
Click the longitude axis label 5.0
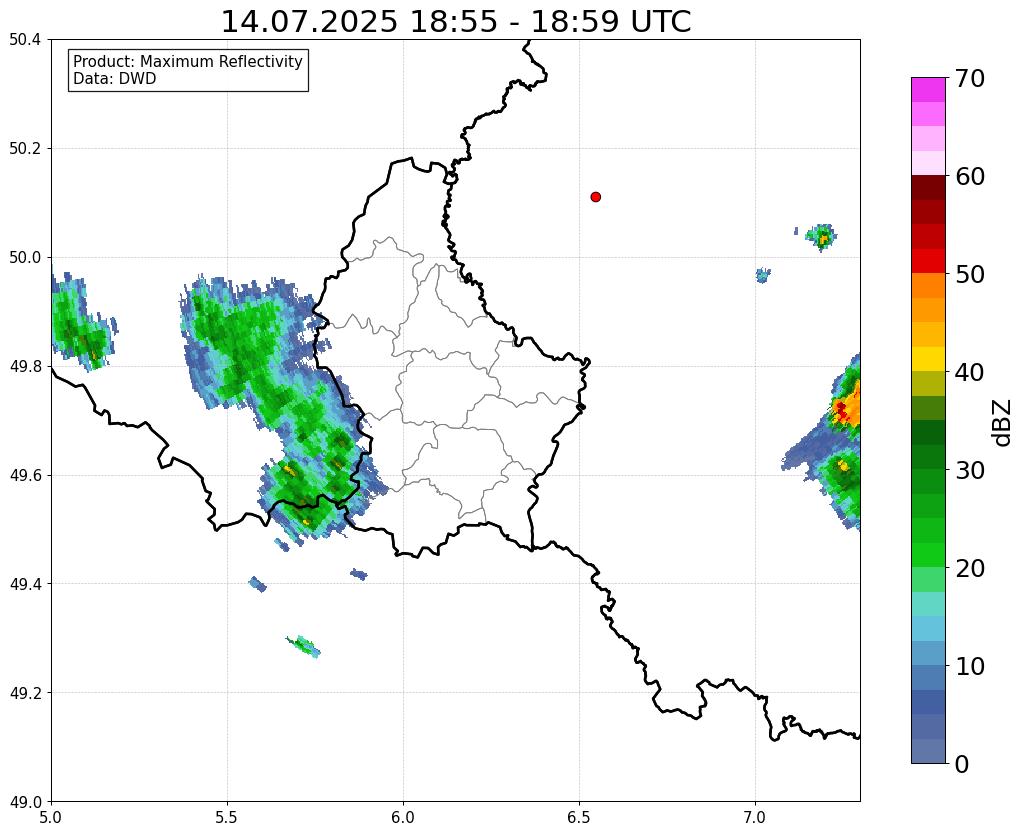coord(51,817)
